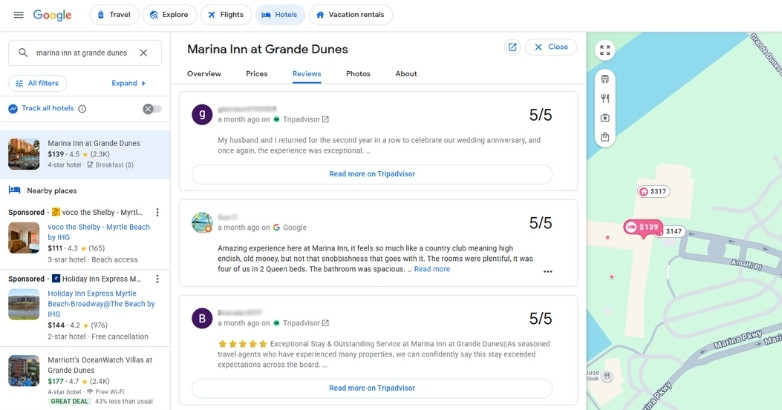Show info about Track all hotels
The height and width of the screenshot is (410, 782).
click(82, 109)
